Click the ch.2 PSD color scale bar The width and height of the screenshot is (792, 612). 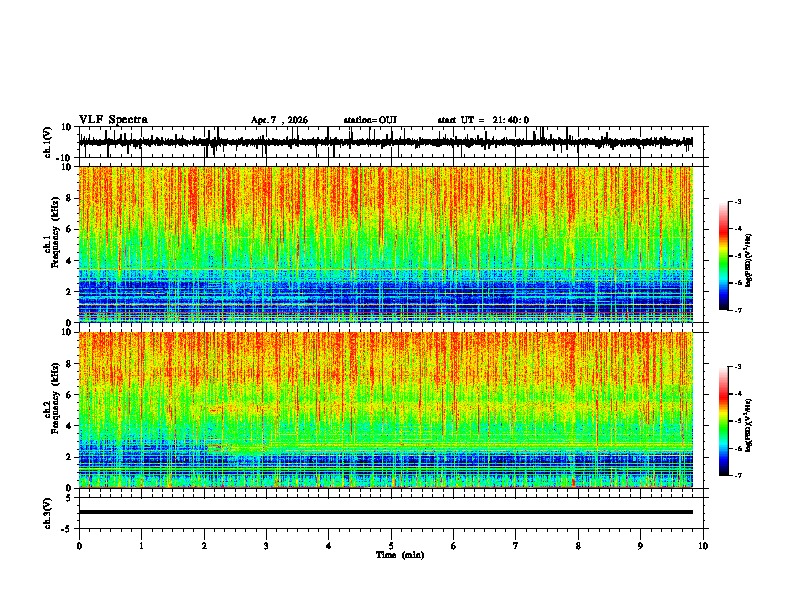tap(724, 421)
